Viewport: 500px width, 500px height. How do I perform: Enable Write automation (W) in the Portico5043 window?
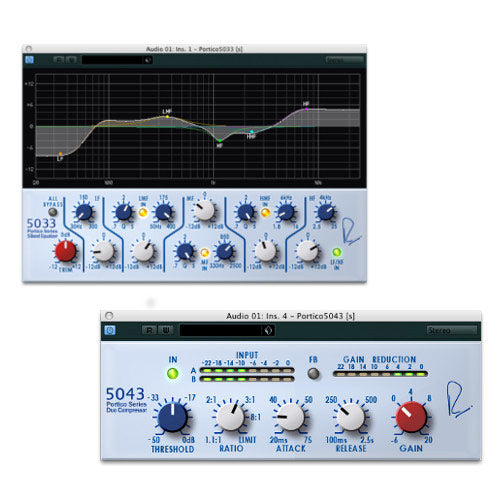(166, 330)
